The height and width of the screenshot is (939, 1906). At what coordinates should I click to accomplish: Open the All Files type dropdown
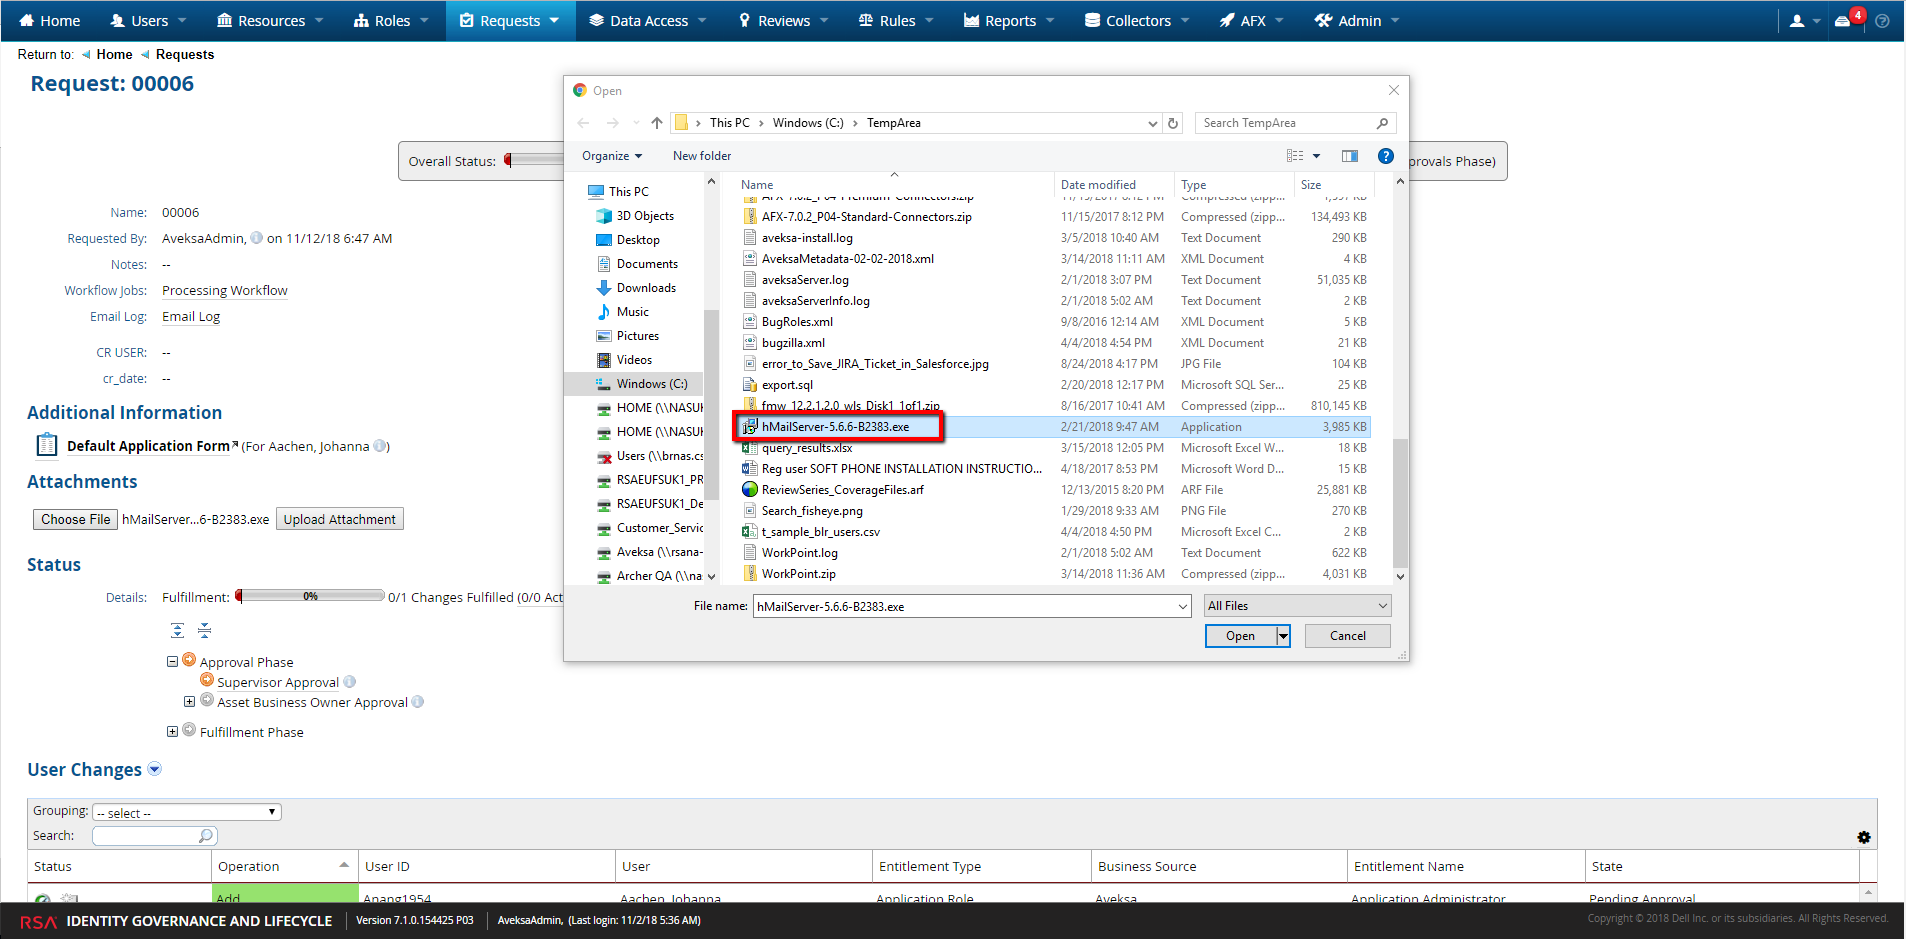point(1296,605)
